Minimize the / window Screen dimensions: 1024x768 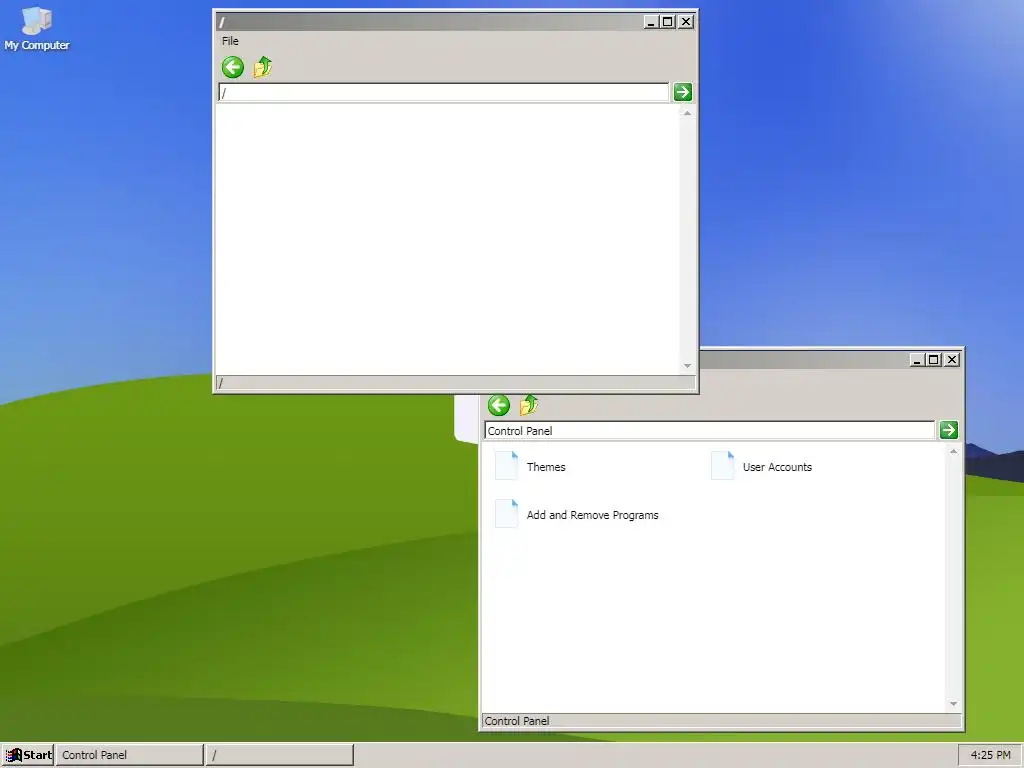tap(650, 22)
